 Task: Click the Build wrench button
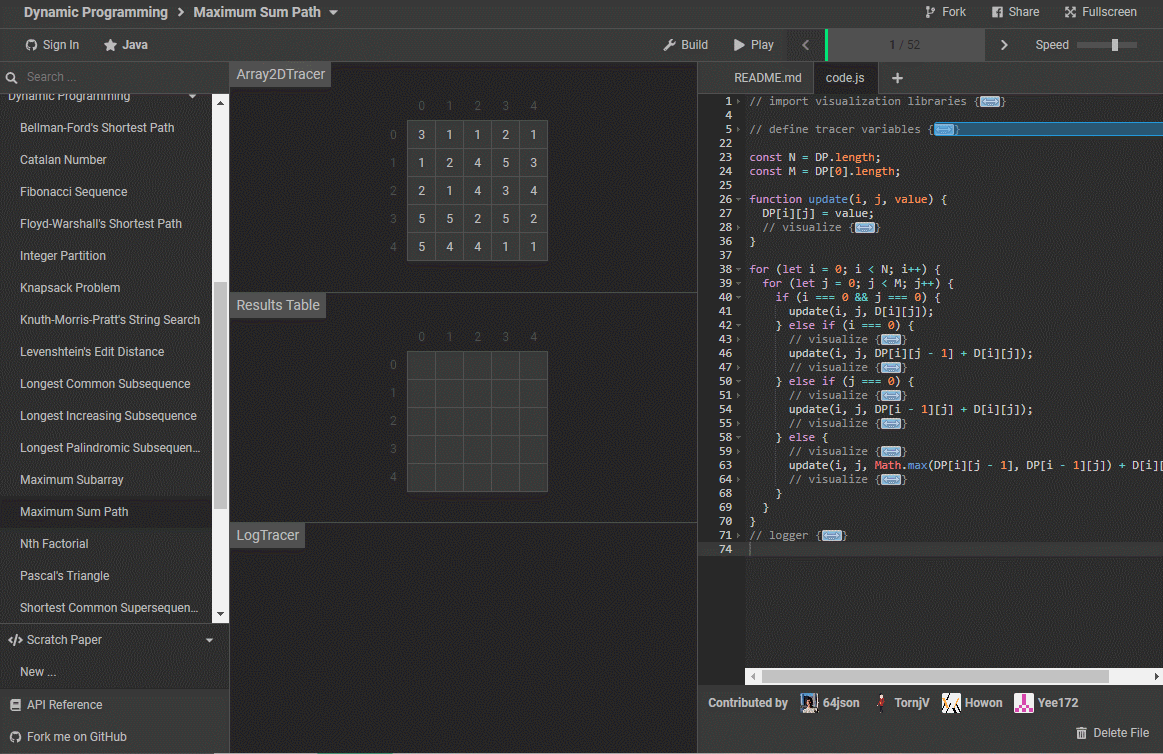(x=685, y=45)
